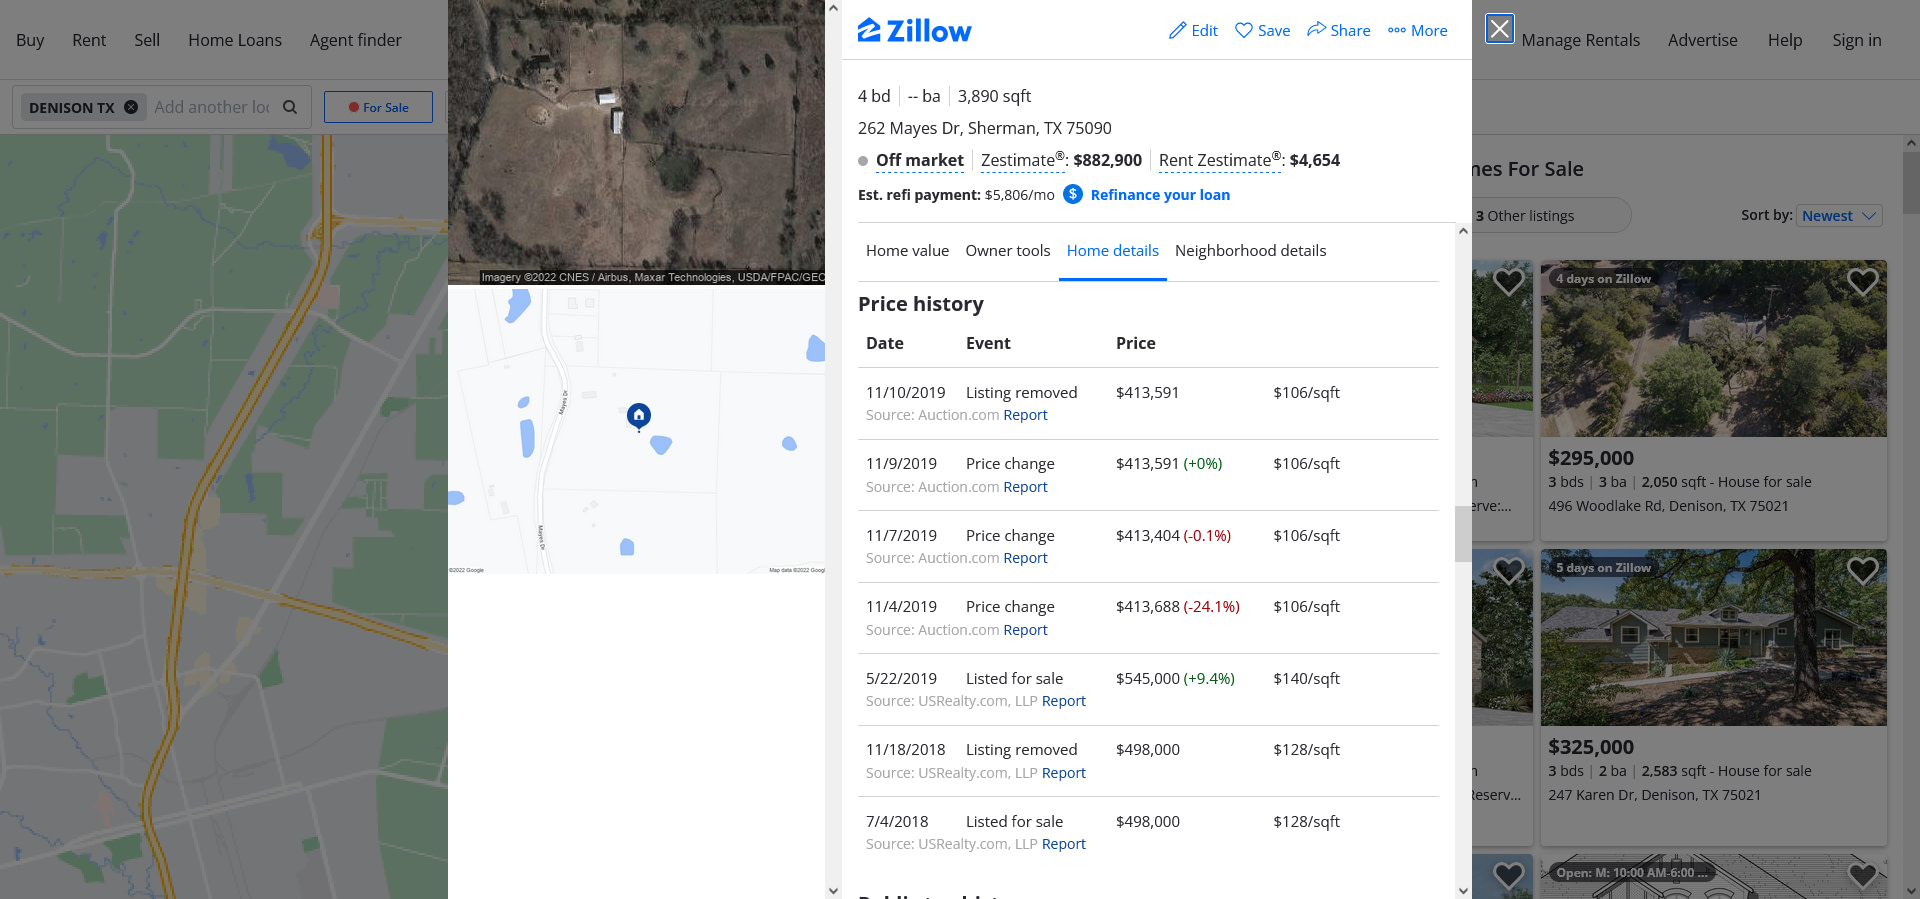
Task: Report the 11/10/2019 Listing removed entry
Action: pyautogui.click(x=1025, y=415)
